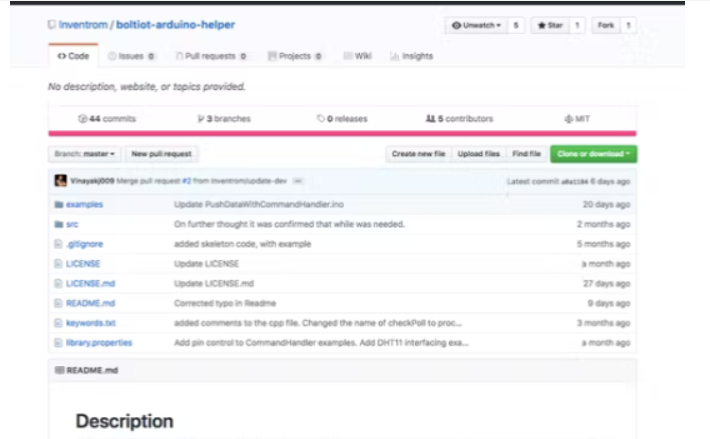Click the repository book icon beside Inventrom
Image resolution: width=710 pixels, height=439 pixels.
pos(52,24)
